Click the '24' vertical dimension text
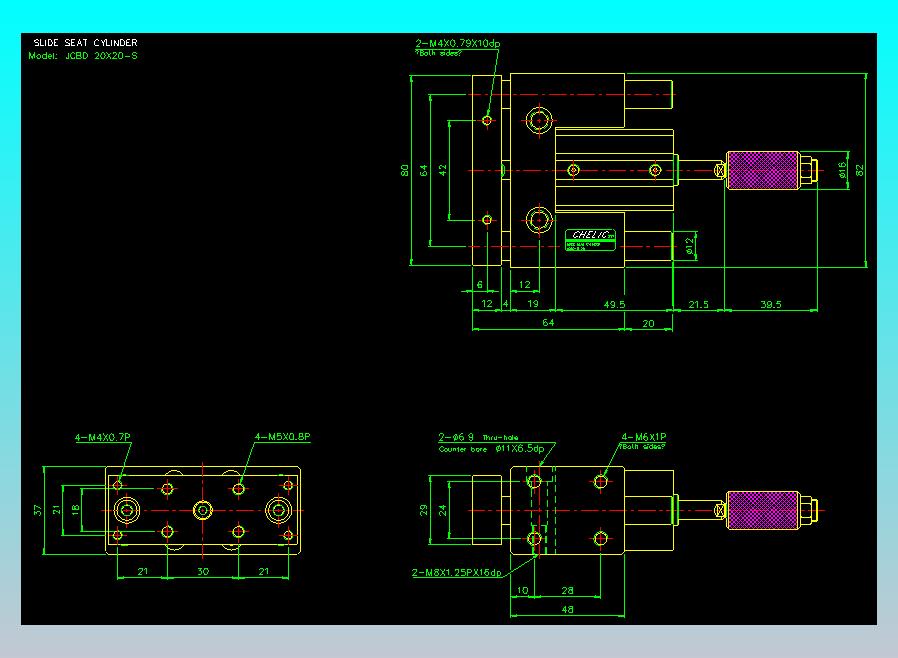 coord(443,510)
